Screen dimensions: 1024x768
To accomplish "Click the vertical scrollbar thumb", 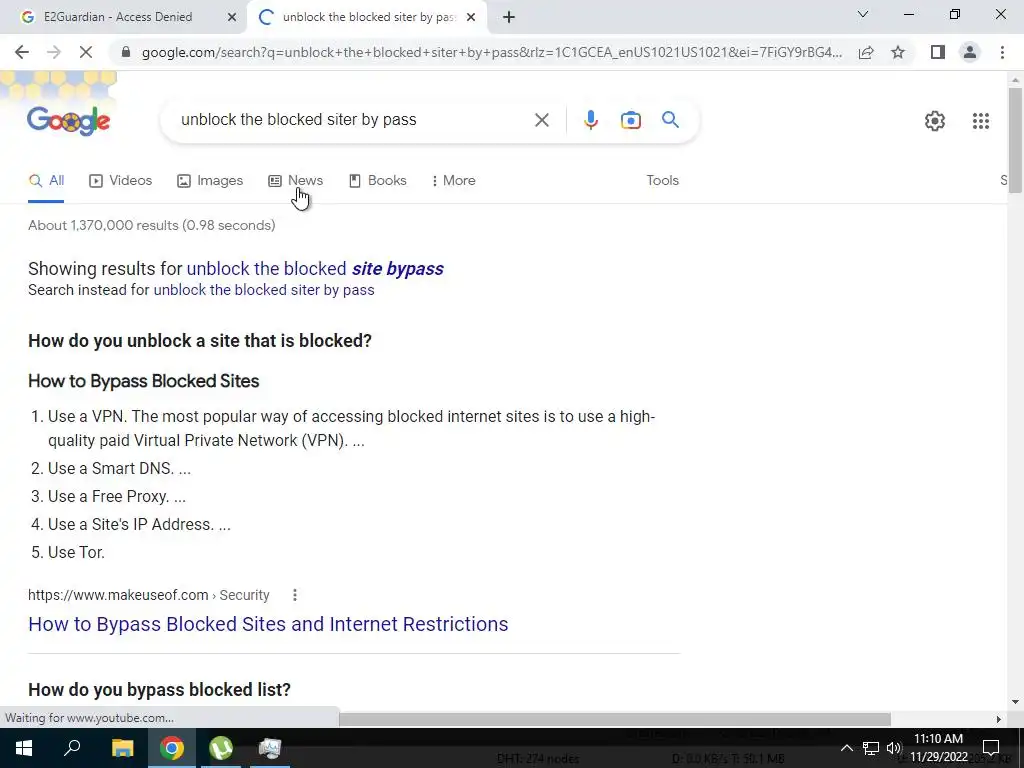I will (1015, 140).
